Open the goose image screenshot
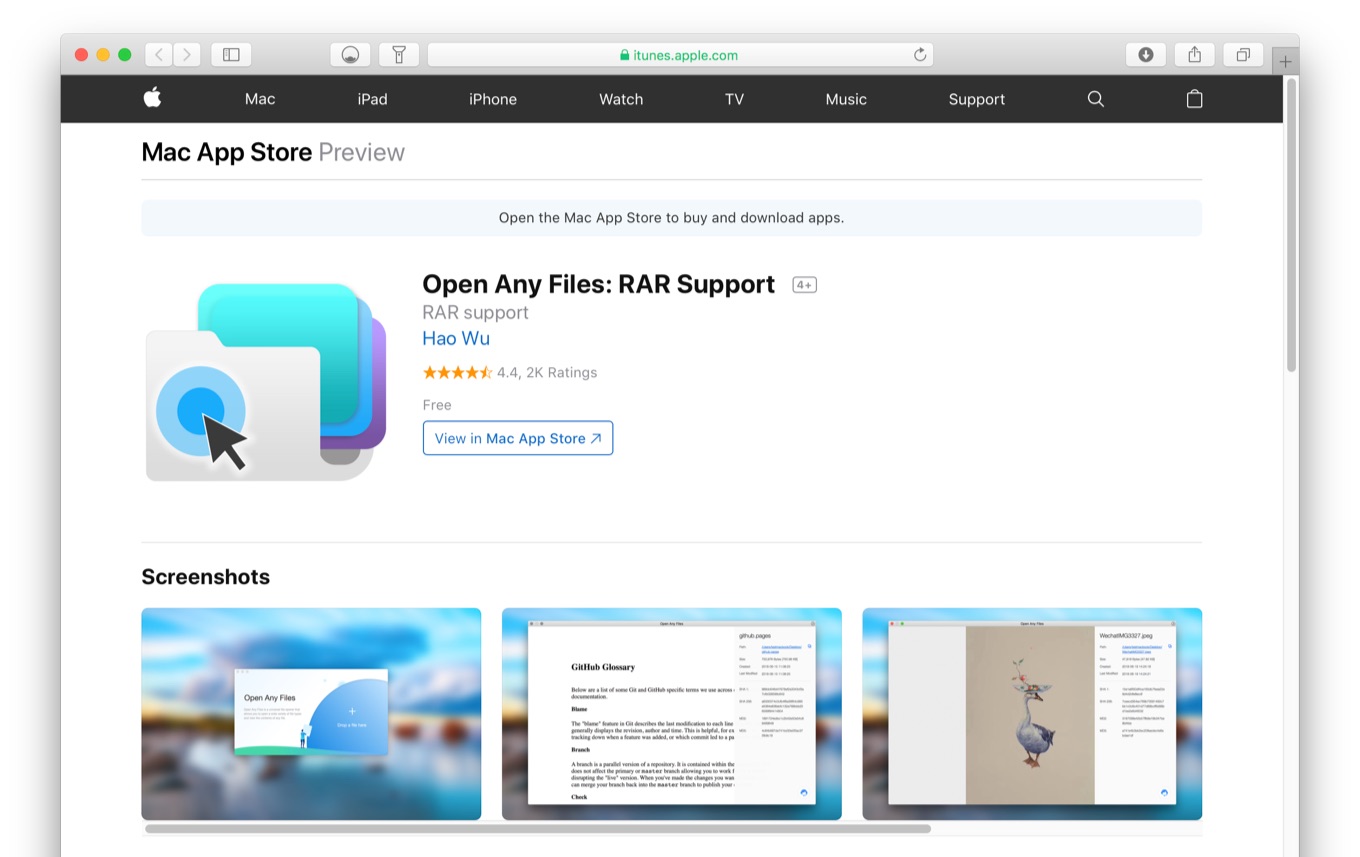The height and width of the screenshot is (857, 1360). click(x=1032, y=714)
